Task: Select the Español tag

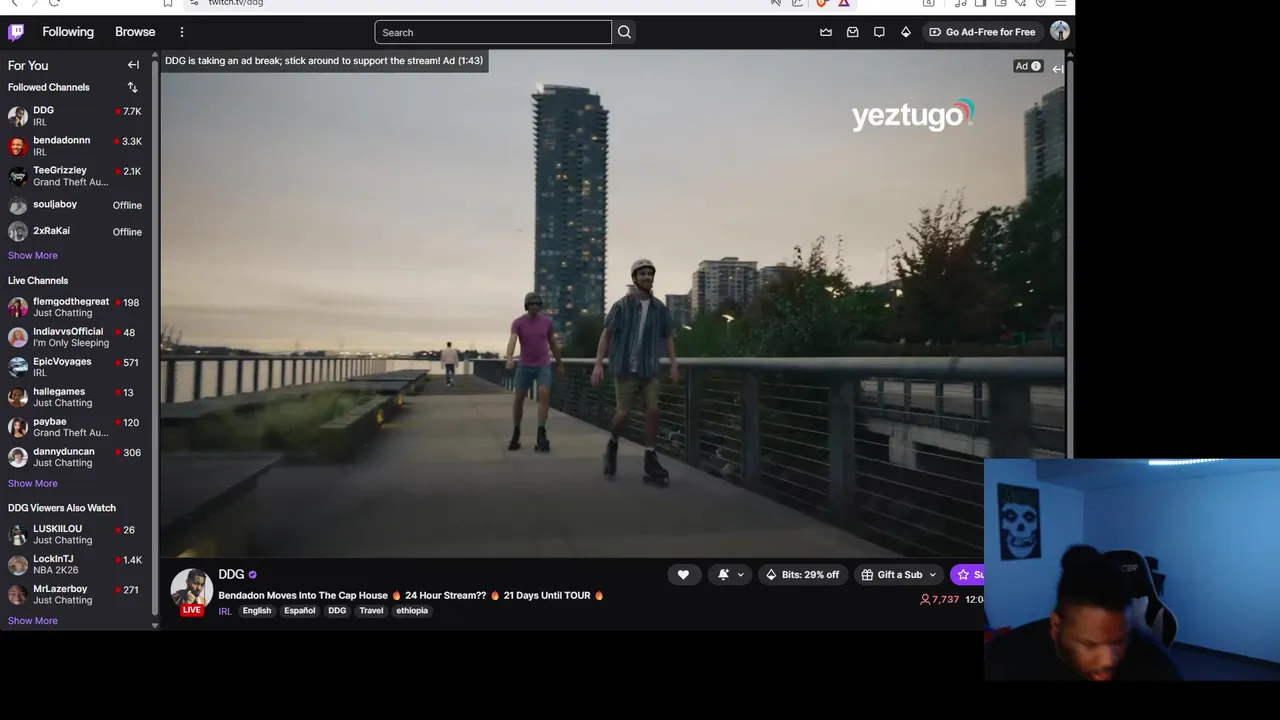Action: [299, 610]
